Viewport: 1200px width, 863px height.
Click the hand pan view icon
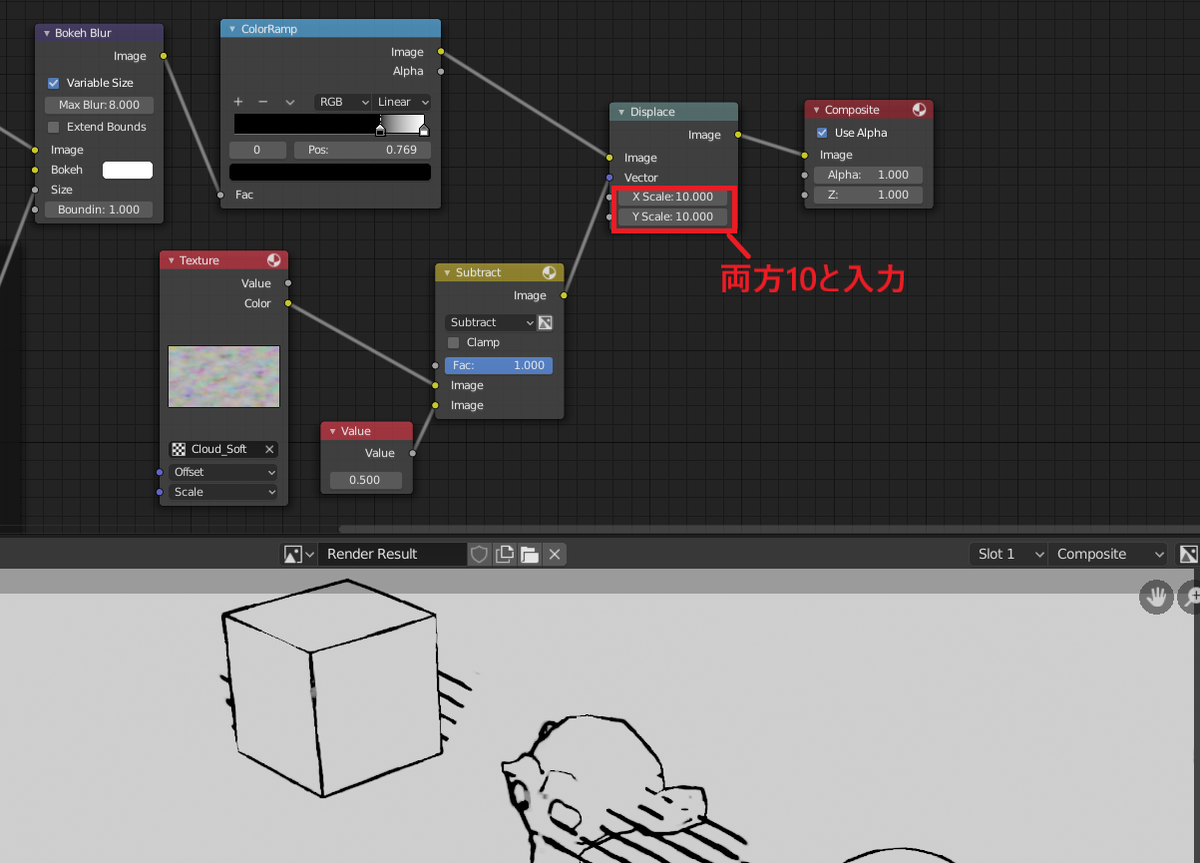coord(1157,597)
